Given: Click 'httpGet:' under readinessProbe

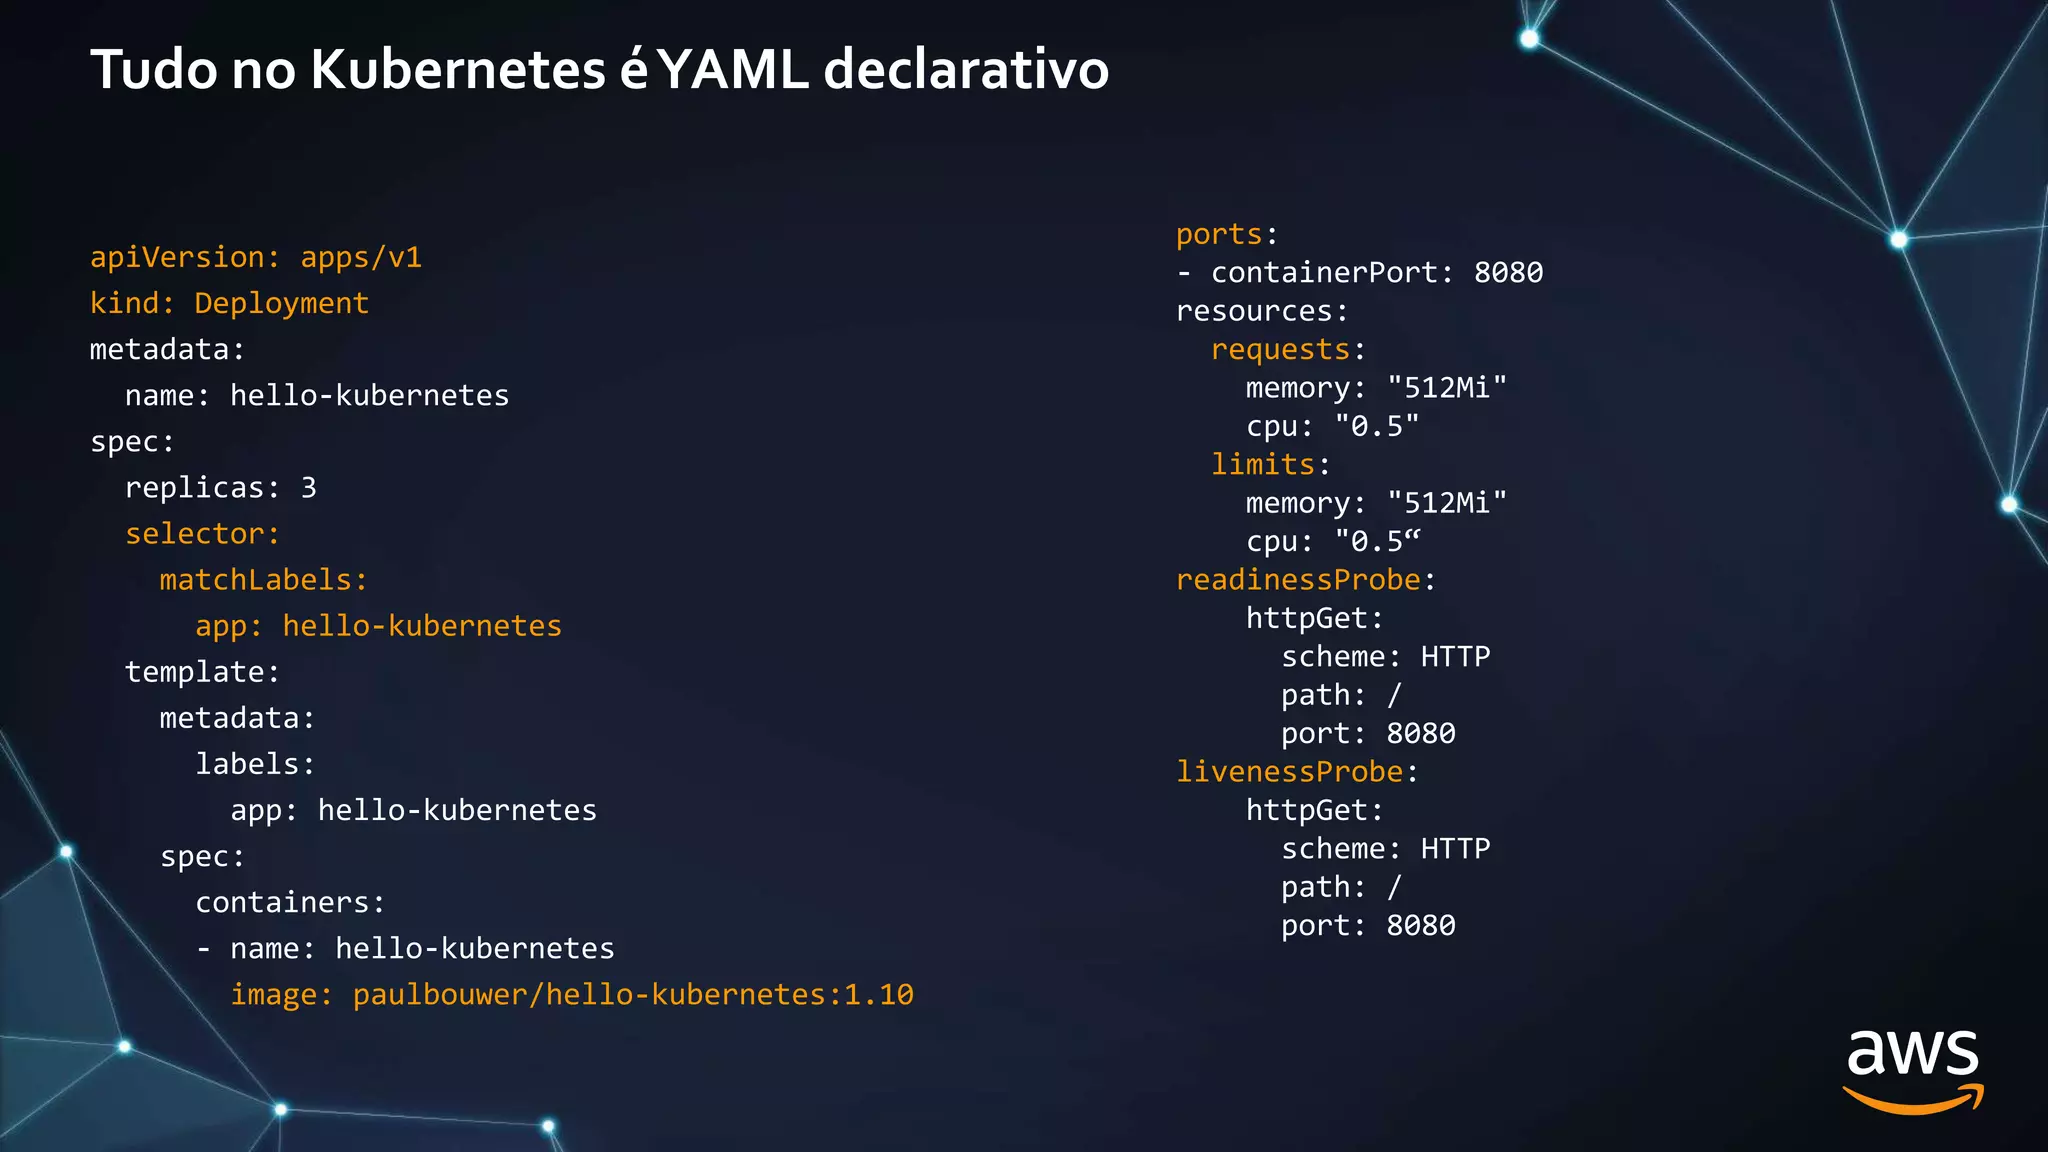Looking at the screenshot, I should tap(1315, 618).
